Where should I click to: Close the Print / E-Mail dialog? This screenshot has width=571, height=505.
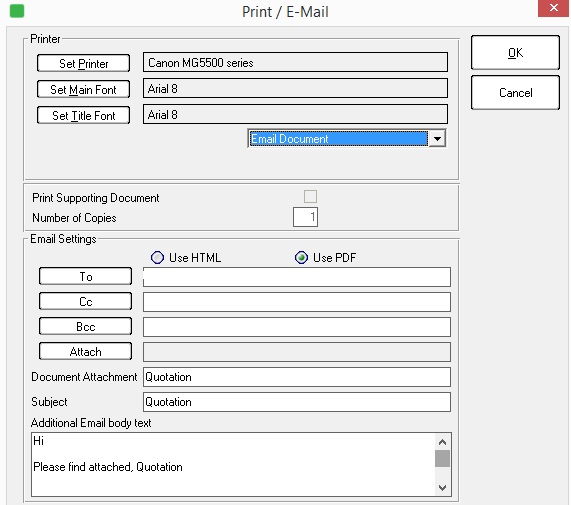pyautogui.click(x=554, y=8)
